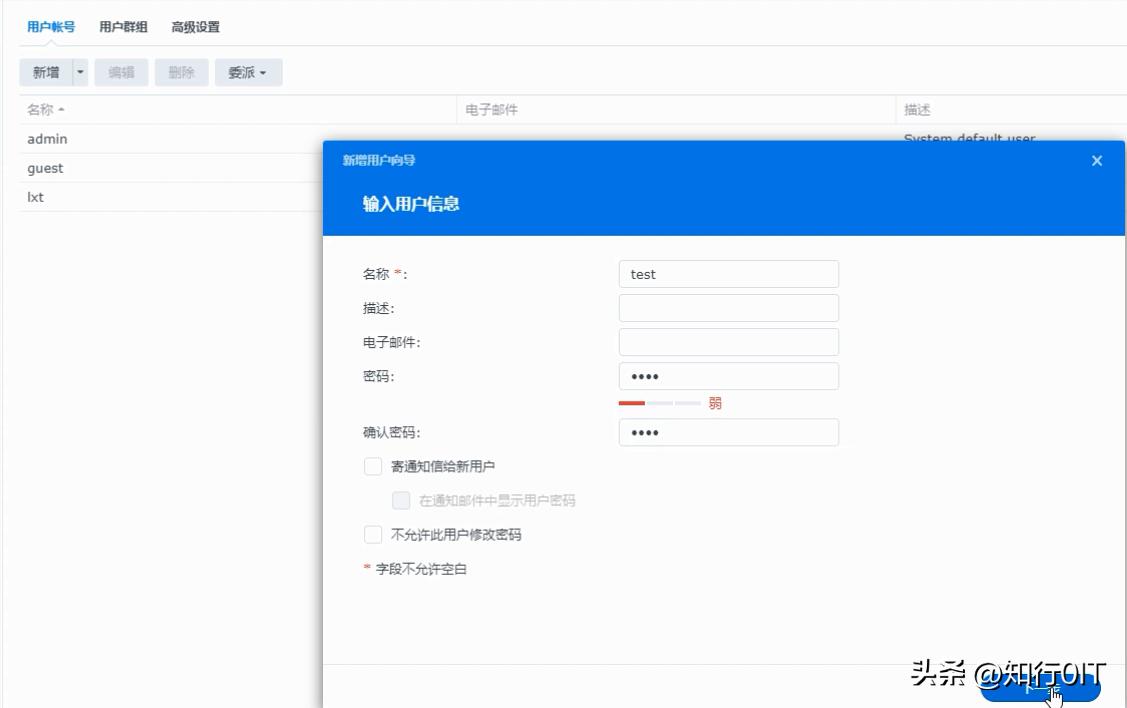
Task: Click the 删除 button
Action: coord(181,72)
